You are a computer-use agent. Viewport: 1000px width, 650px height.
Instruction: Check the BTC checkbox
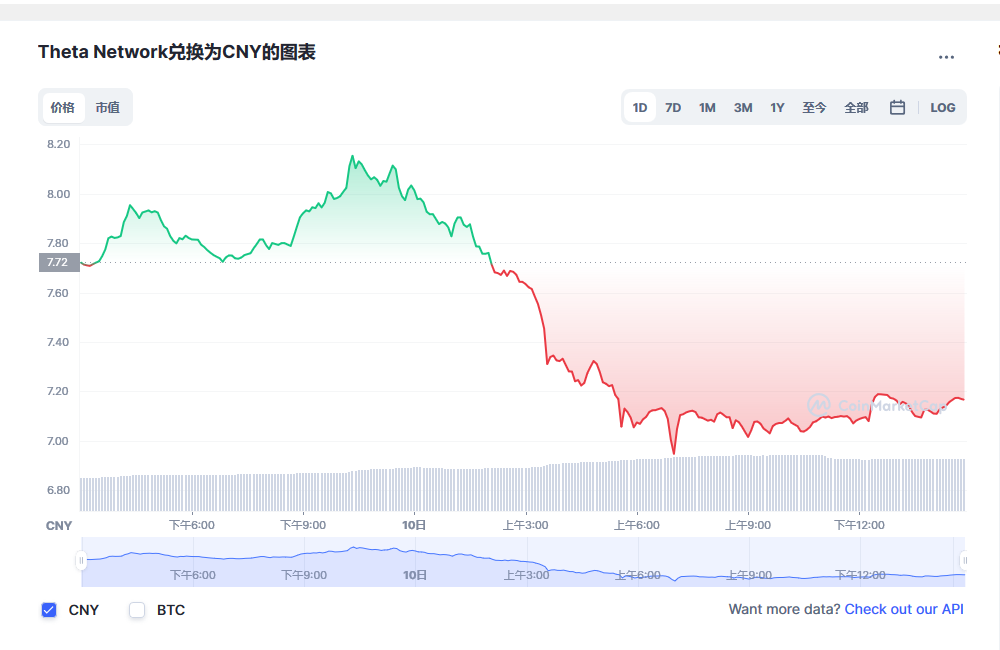click(137, 610)
